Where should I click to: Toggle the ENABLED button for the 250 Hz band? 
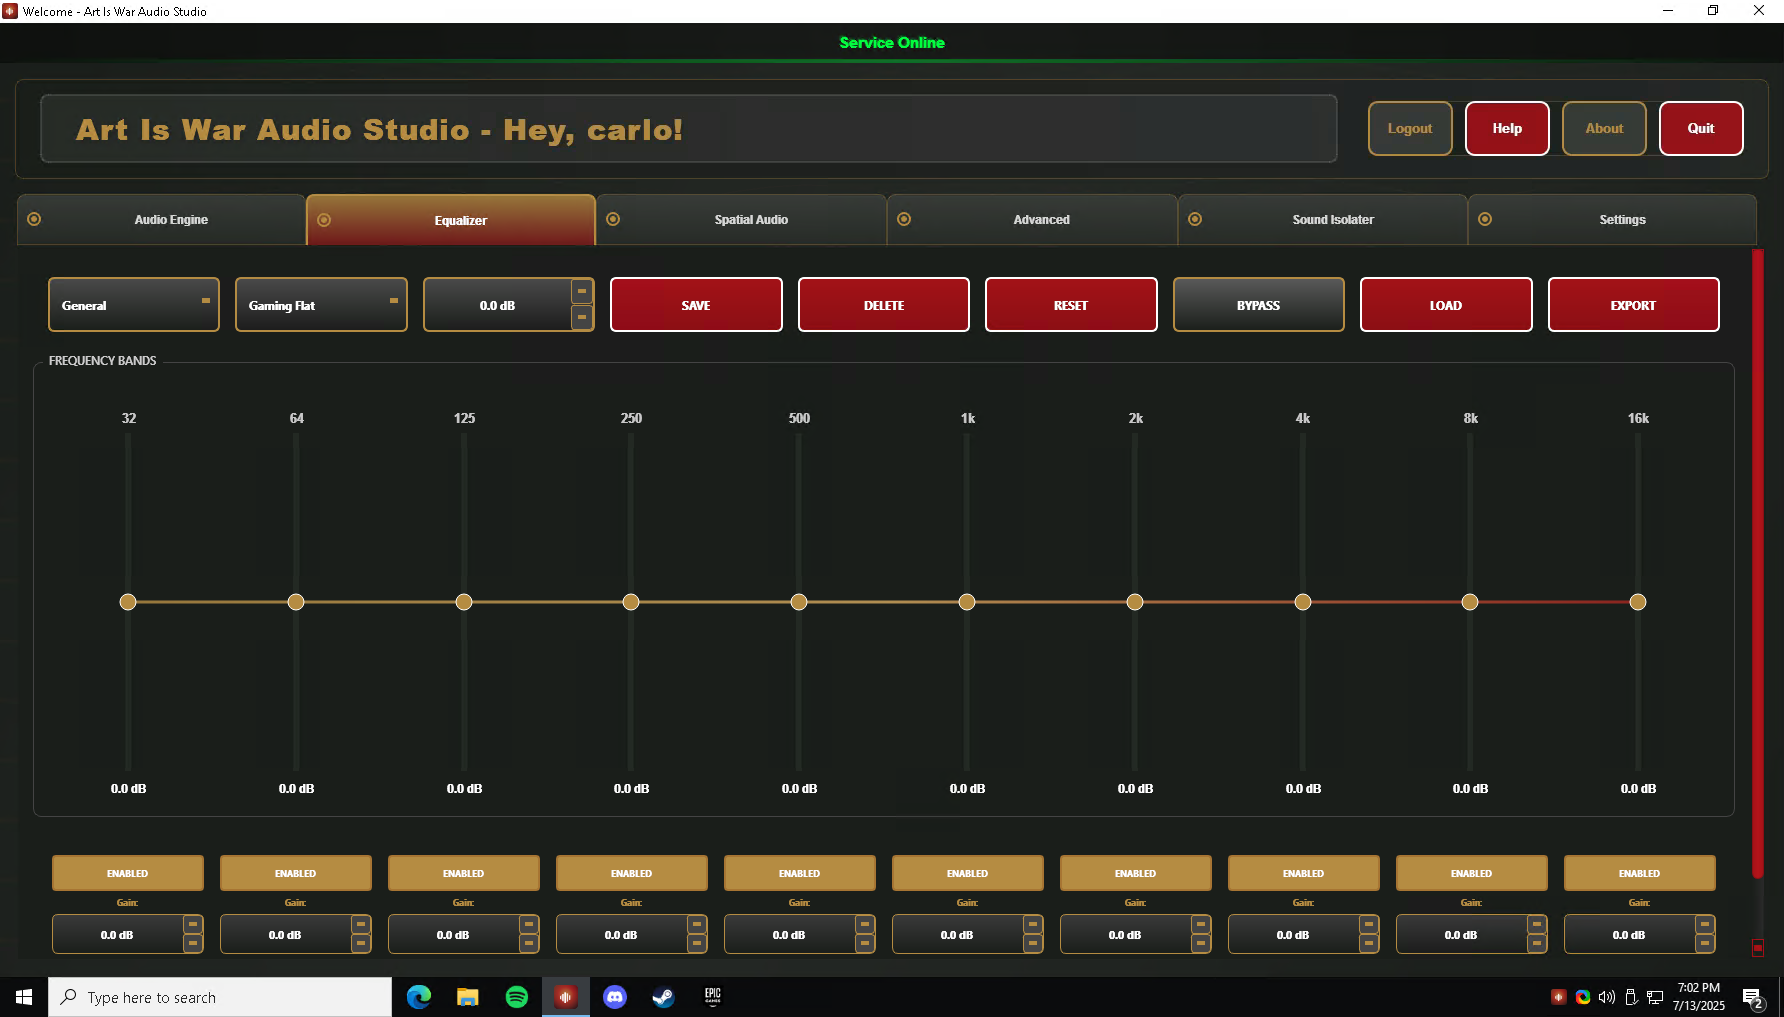632,873
